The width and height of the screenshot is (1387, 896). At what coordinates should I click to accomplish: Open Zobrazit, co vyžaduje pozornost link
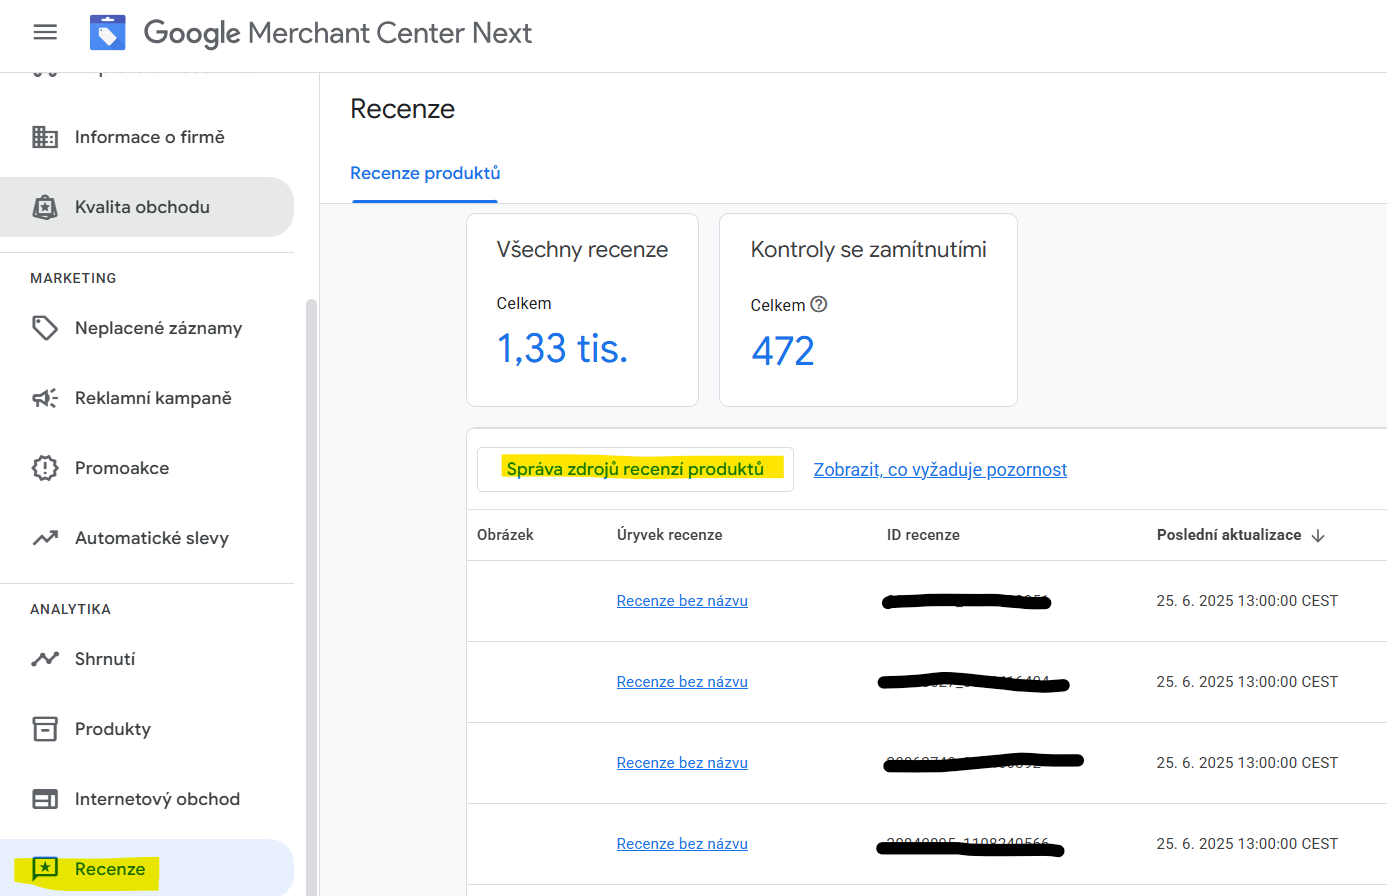tap(940, 470)
